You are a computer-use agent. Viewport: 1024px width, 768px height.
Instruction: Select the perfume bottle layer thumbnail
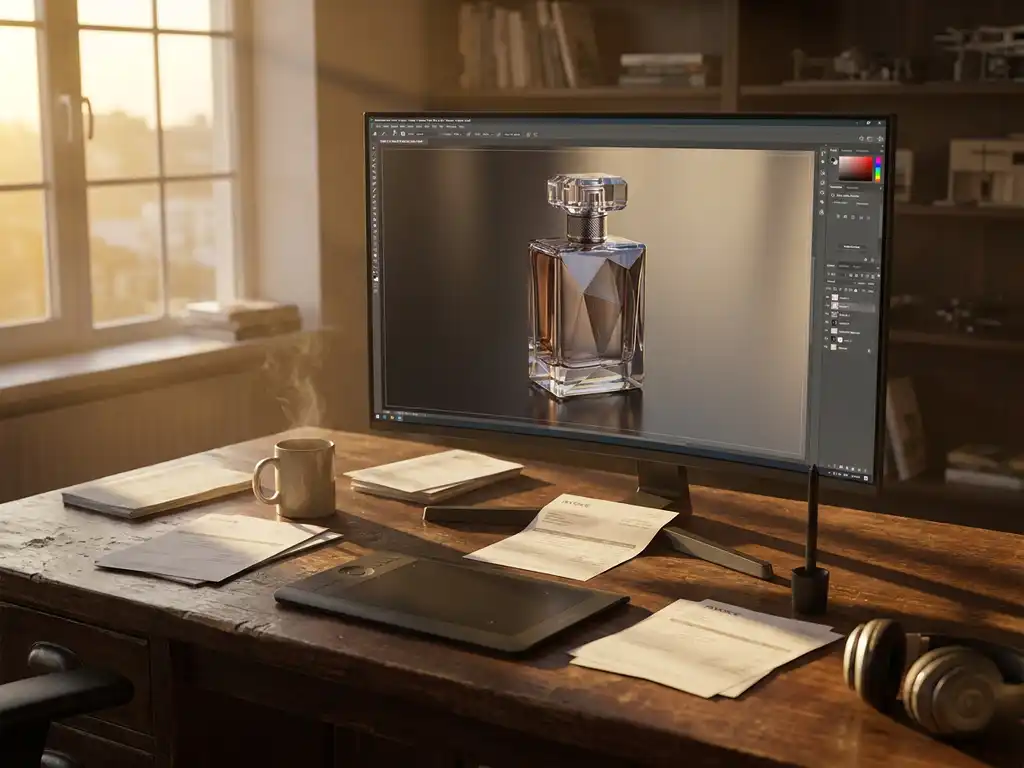835,306
